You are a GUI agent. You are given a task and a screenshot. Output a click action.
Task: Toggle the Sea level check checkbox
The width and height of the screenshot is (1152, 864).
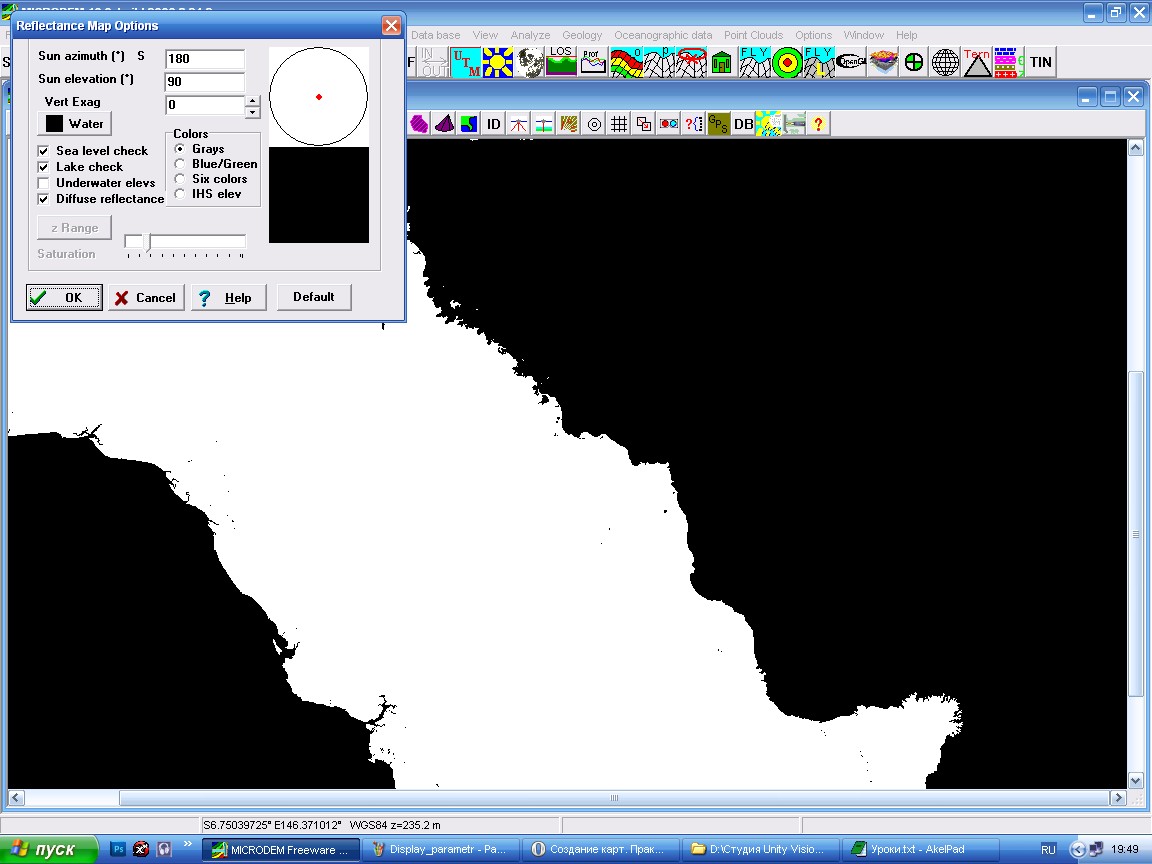coord(43,151)
